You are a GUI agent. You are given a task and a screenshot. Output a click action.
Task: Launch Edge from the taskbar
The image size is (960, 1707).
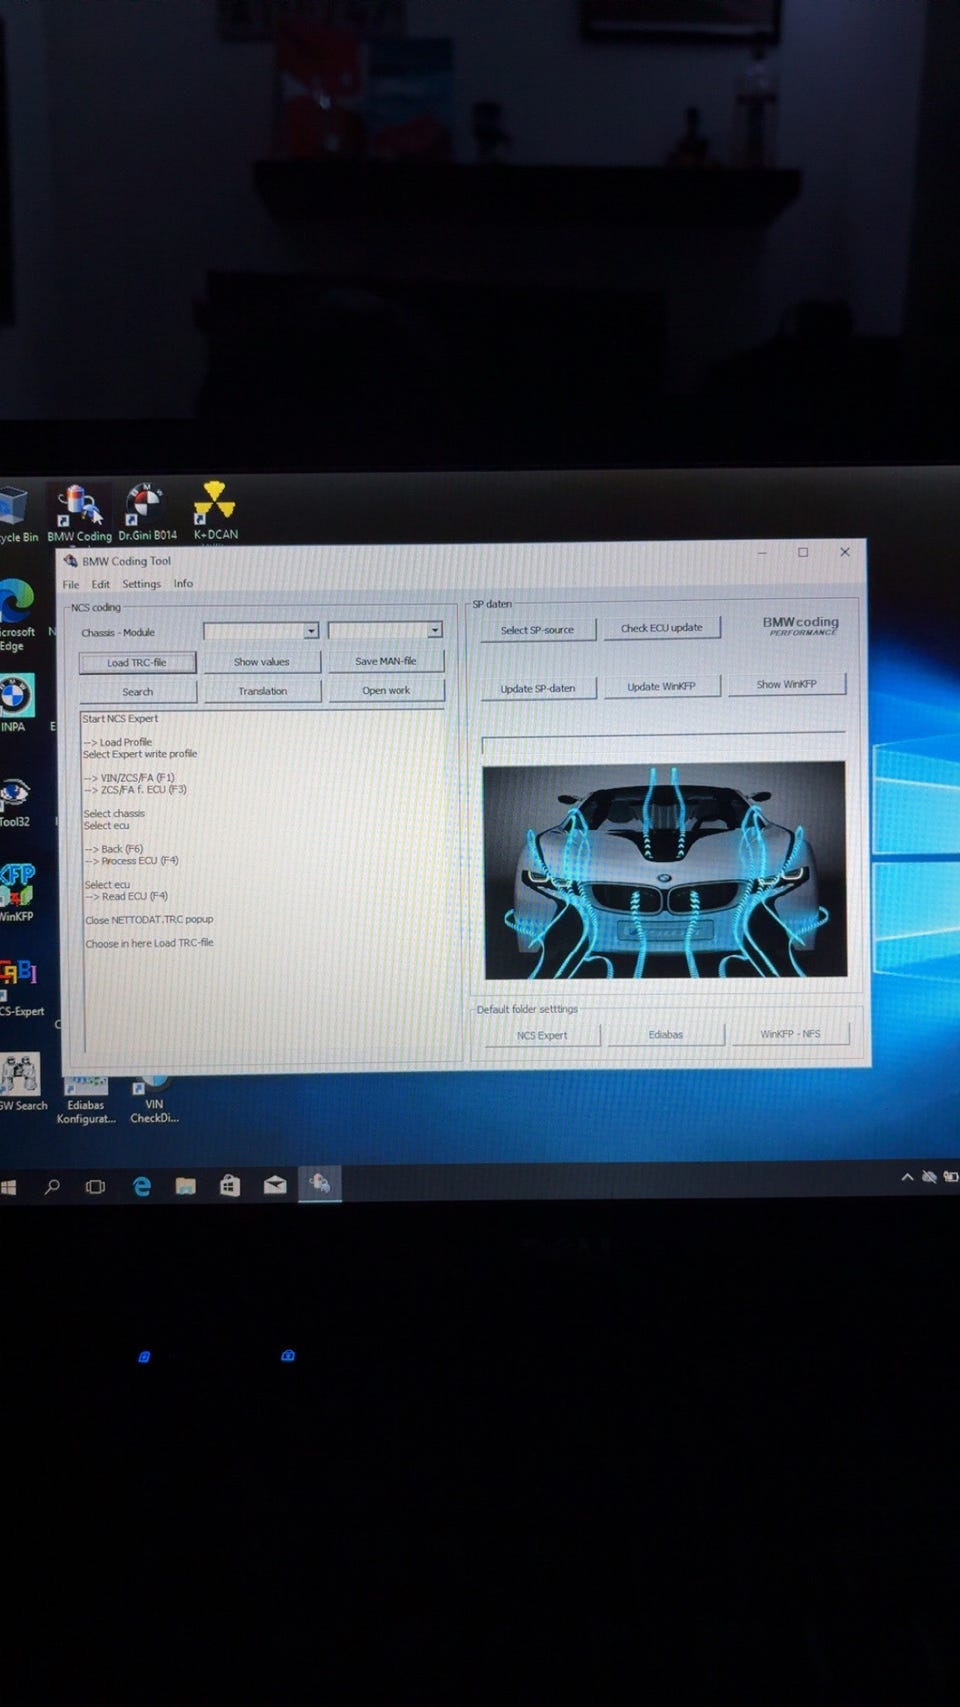141,1186
